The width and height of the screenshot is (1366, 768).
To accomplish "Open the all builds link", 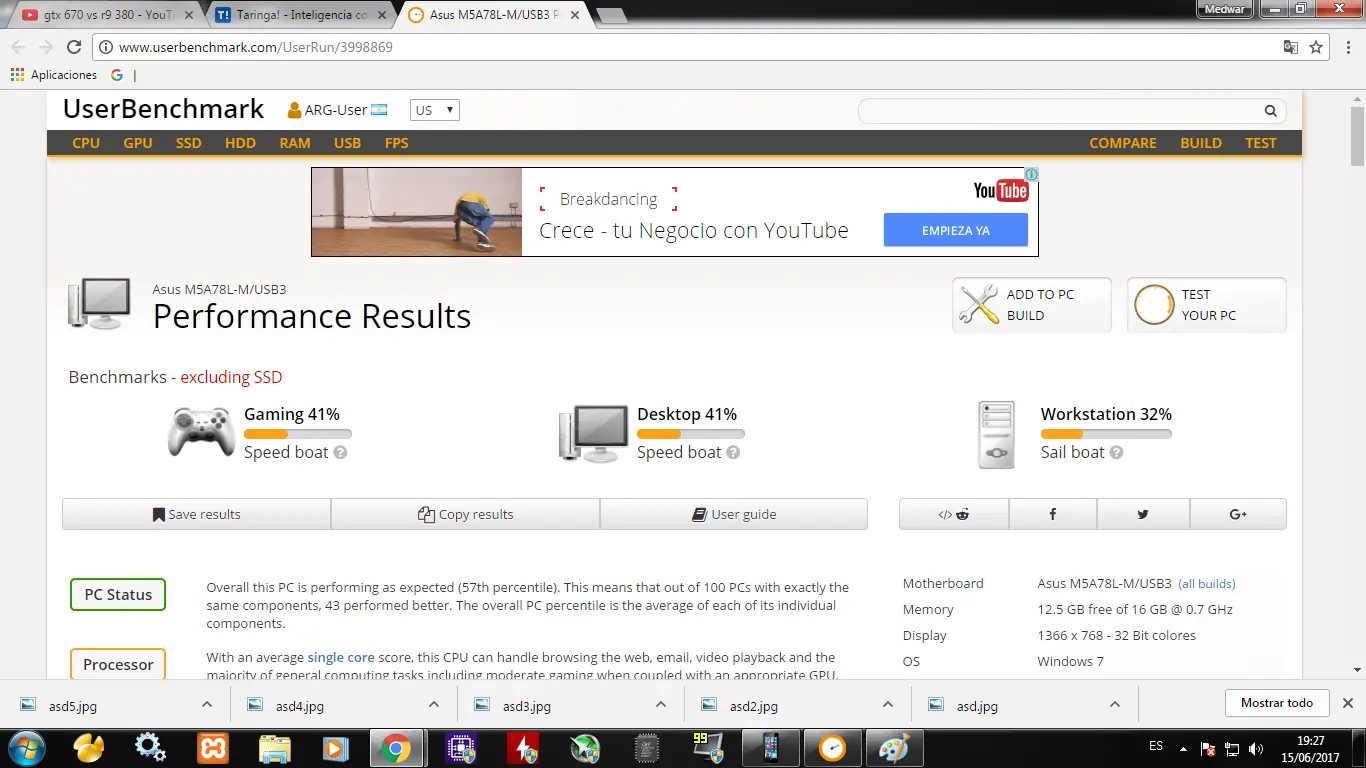I will 1207,584.
